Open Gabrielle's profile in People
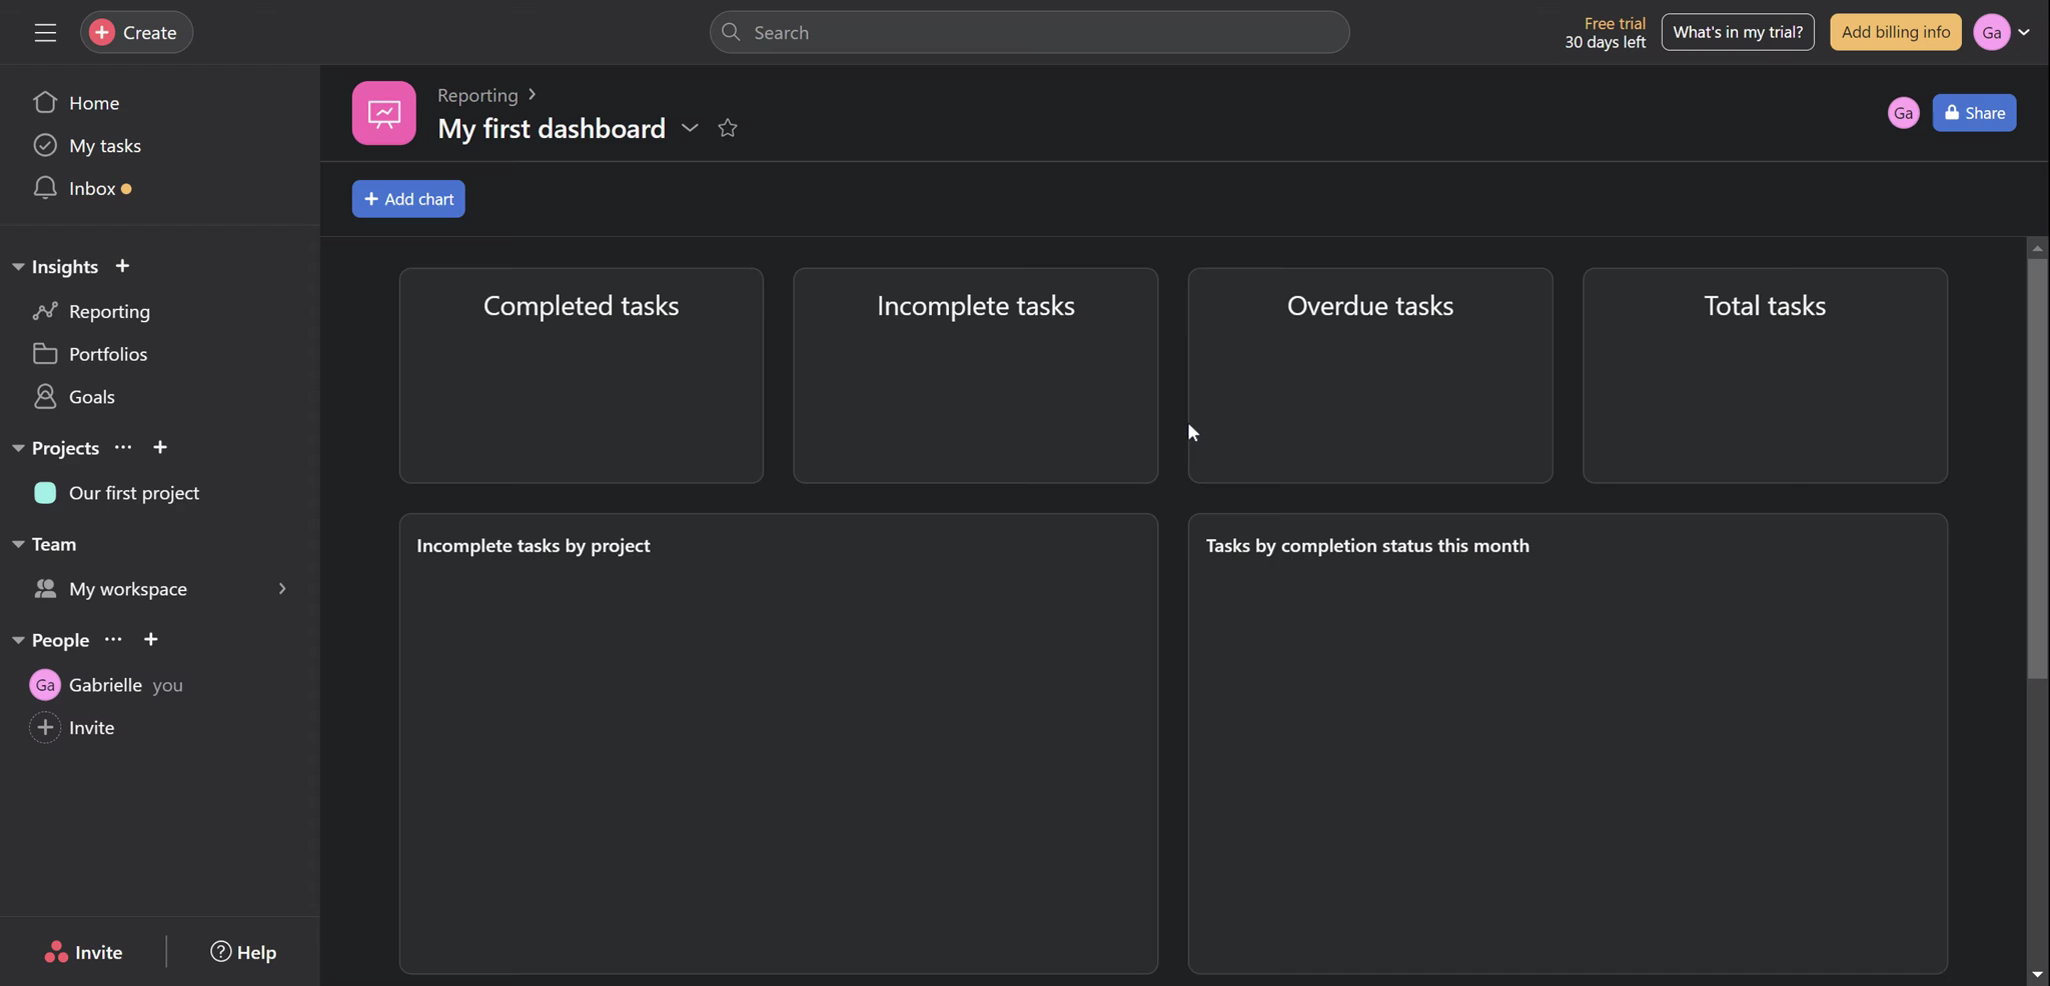Screen dimensions: 2050x986 click(x=105, y=685)
